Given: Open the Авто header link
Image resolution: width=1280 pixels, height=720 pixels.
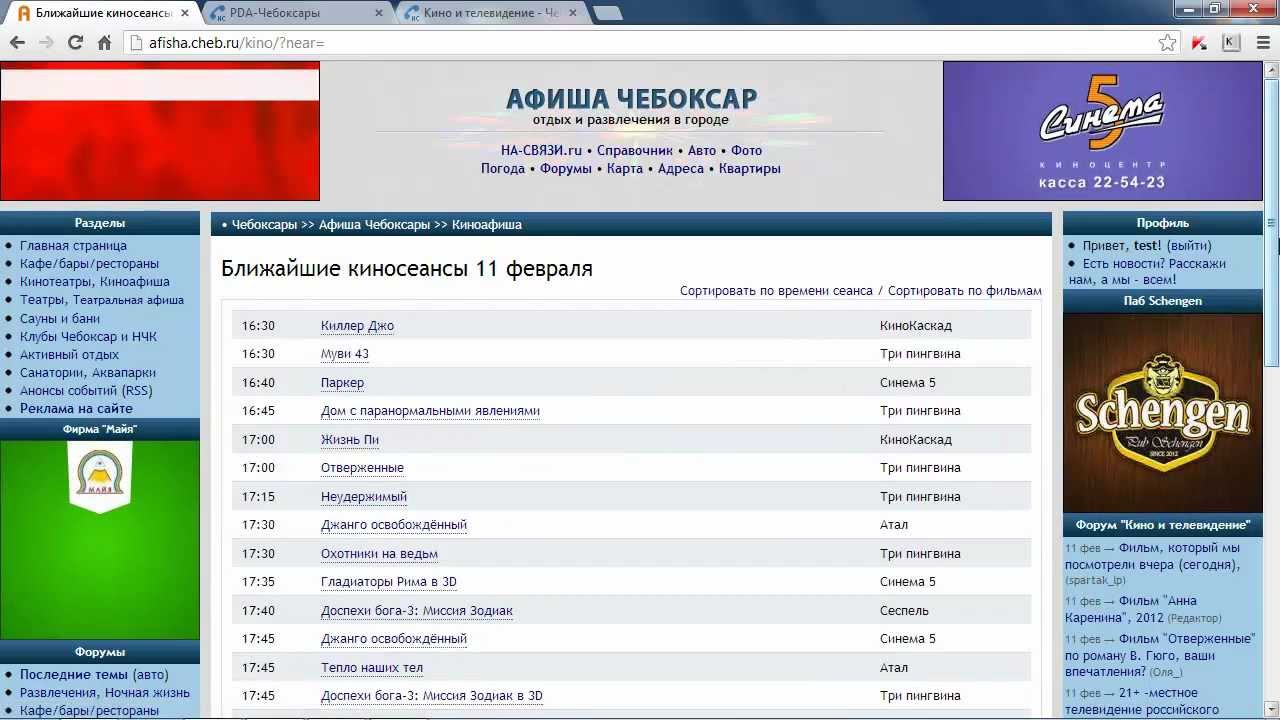Looking at the screenshot, I should [702, 151].
